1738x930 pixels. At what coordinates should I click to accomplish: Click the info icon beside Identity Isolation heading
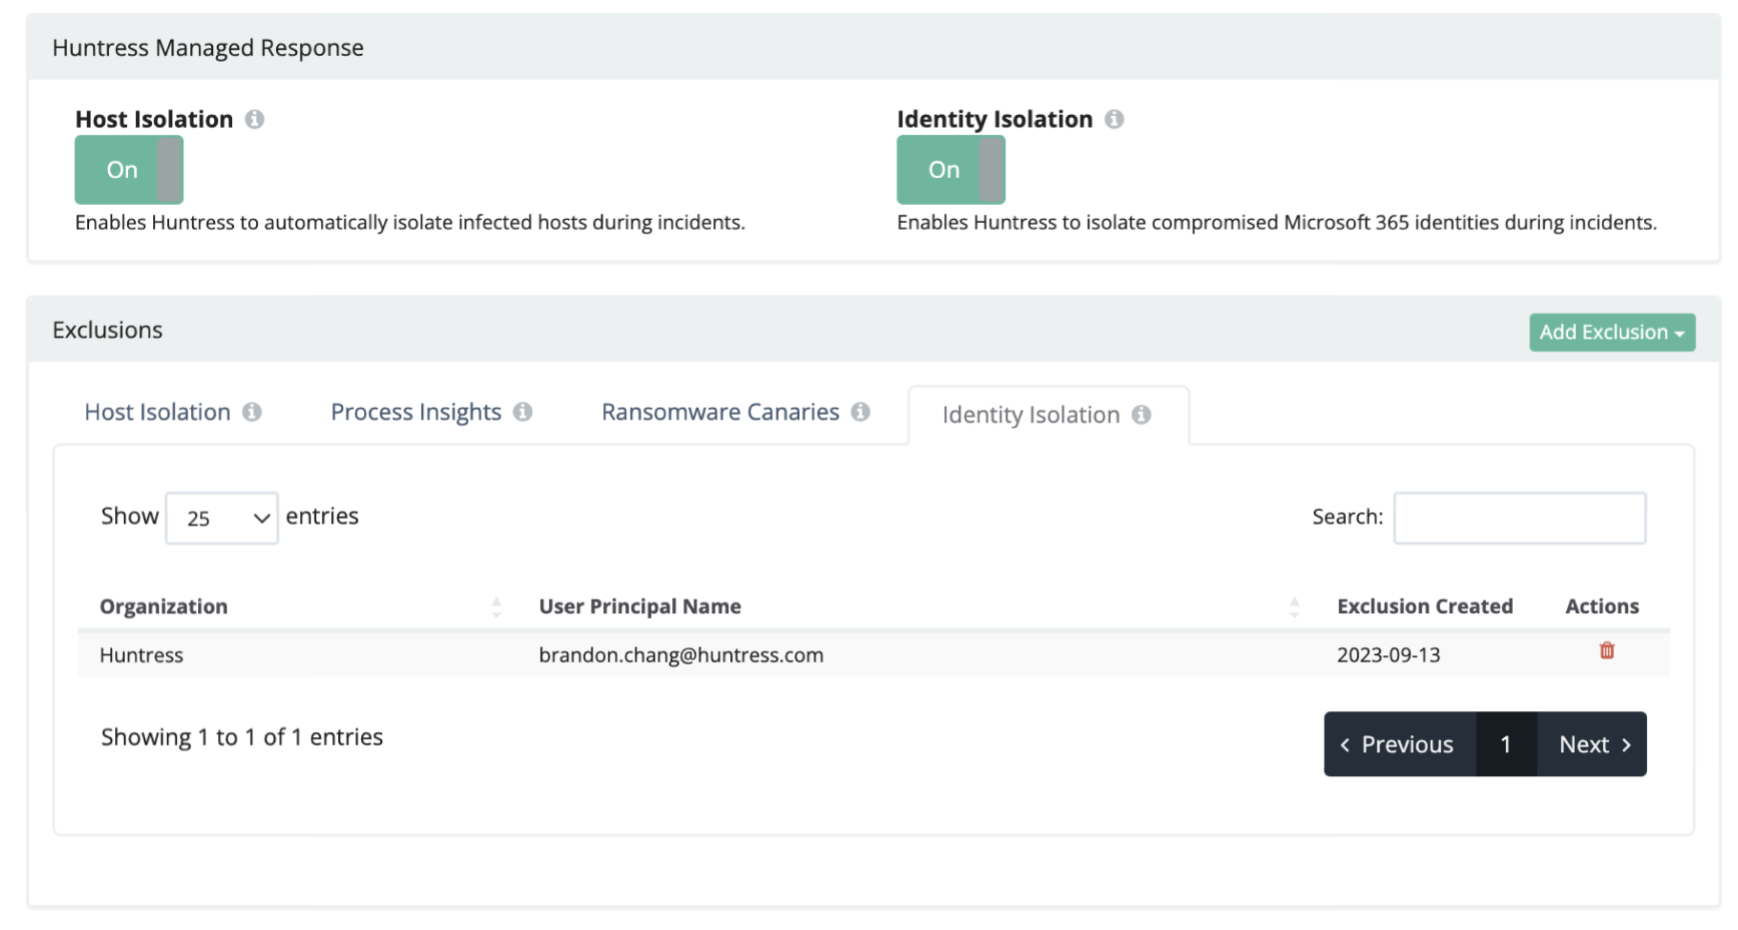(x=1114, y=119)
